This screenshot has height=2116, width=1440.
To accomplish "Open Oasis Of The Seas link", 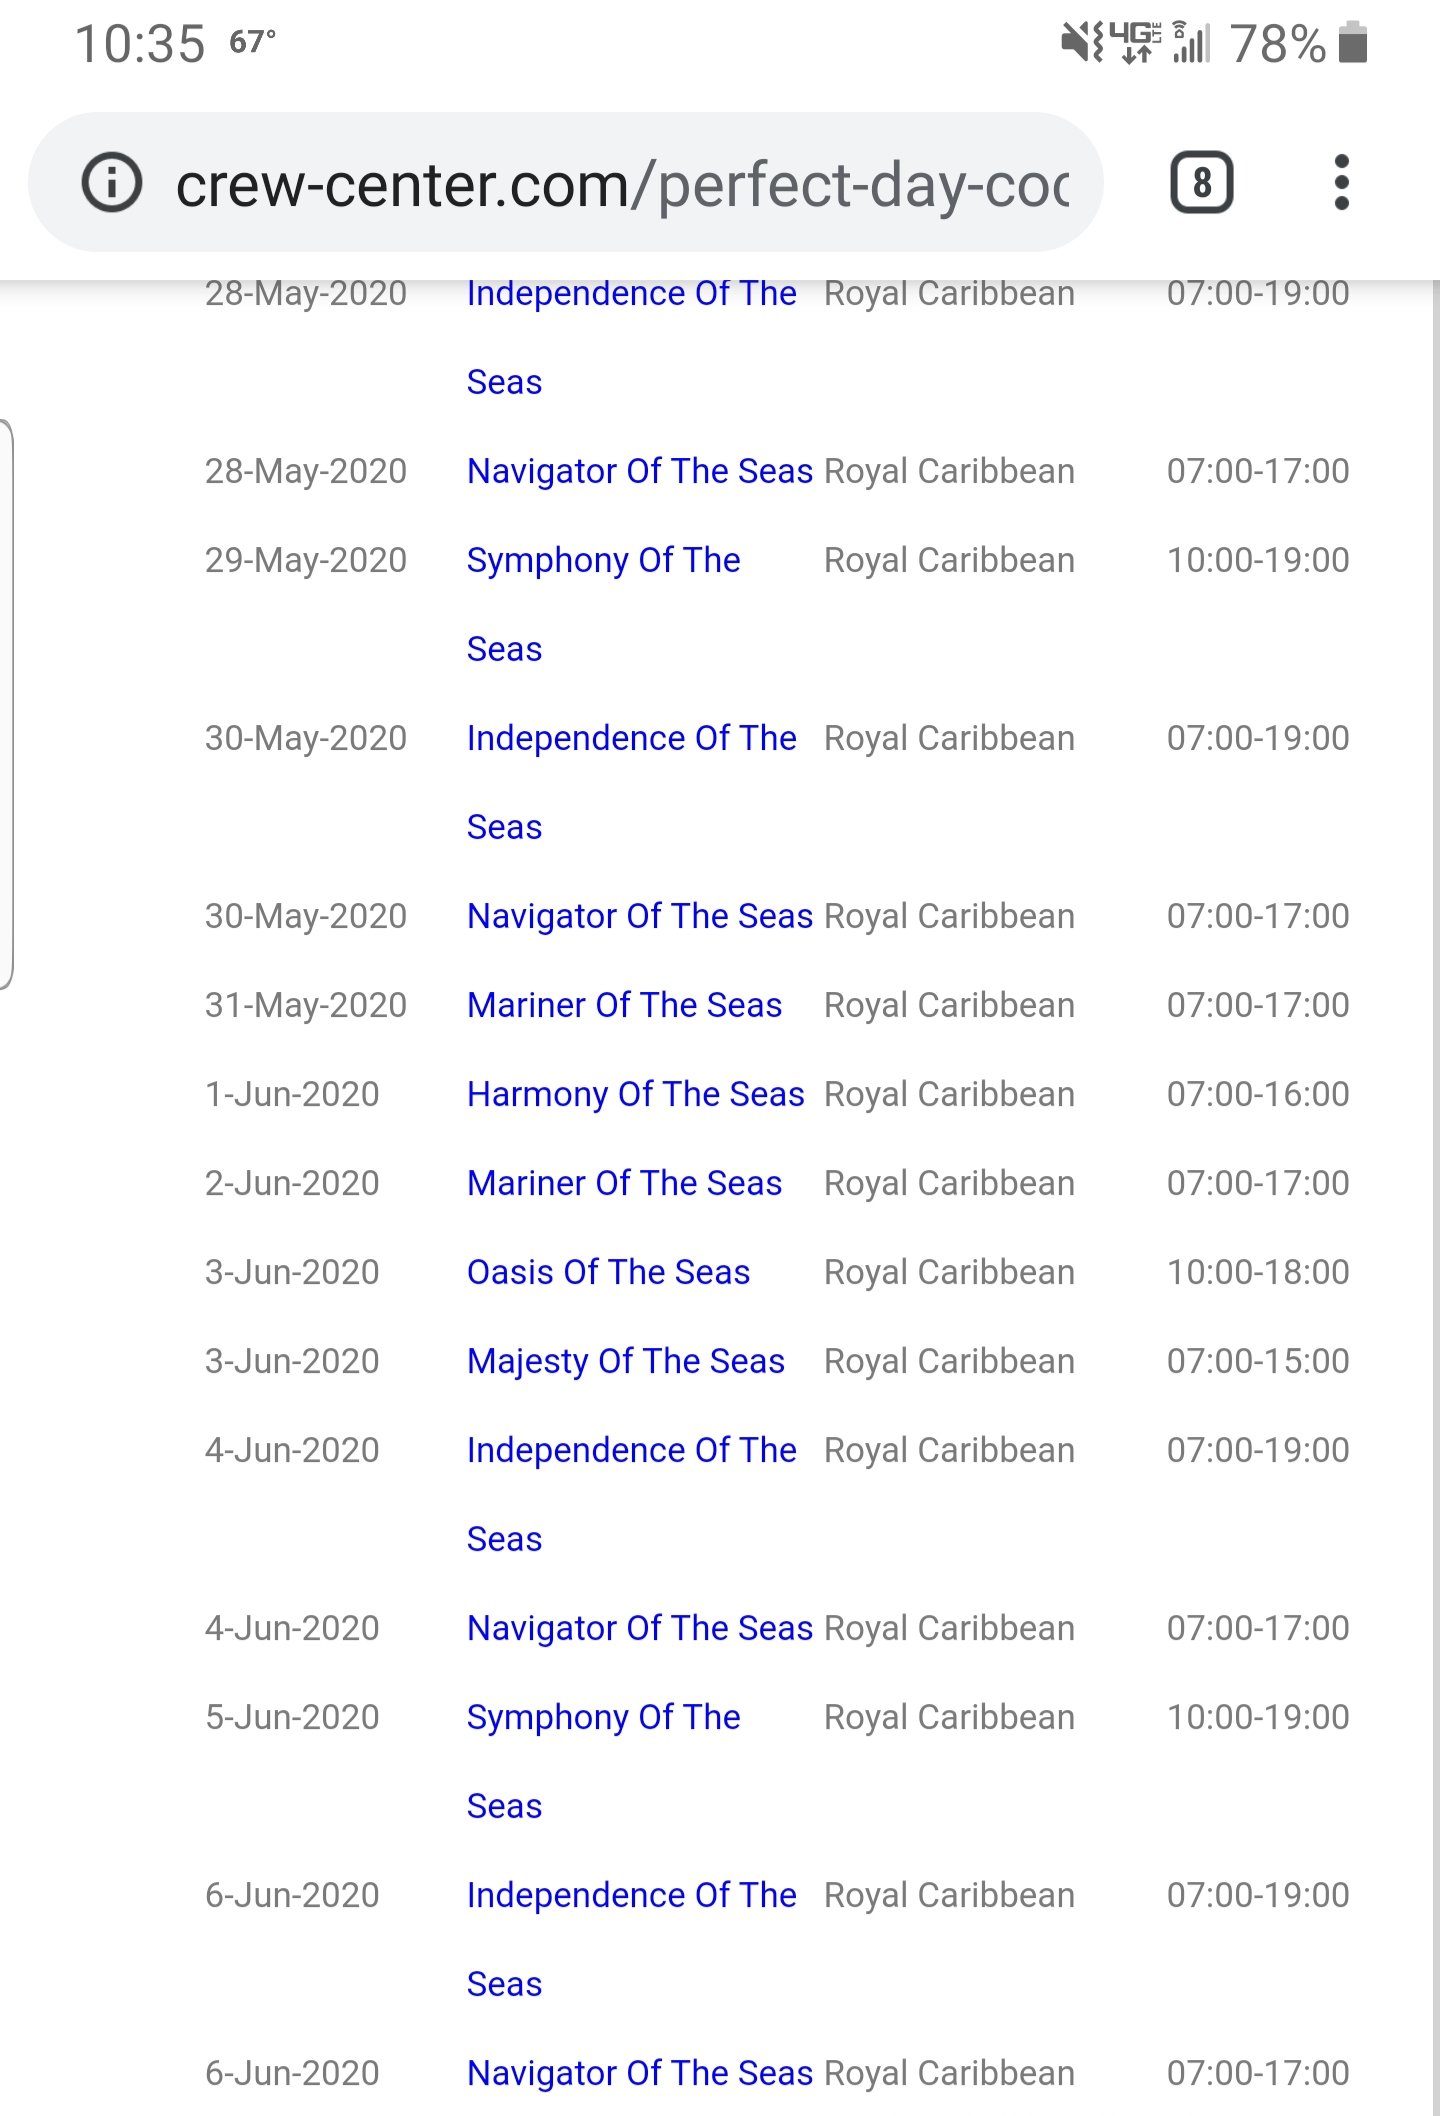I will (x=608, y=1272).
